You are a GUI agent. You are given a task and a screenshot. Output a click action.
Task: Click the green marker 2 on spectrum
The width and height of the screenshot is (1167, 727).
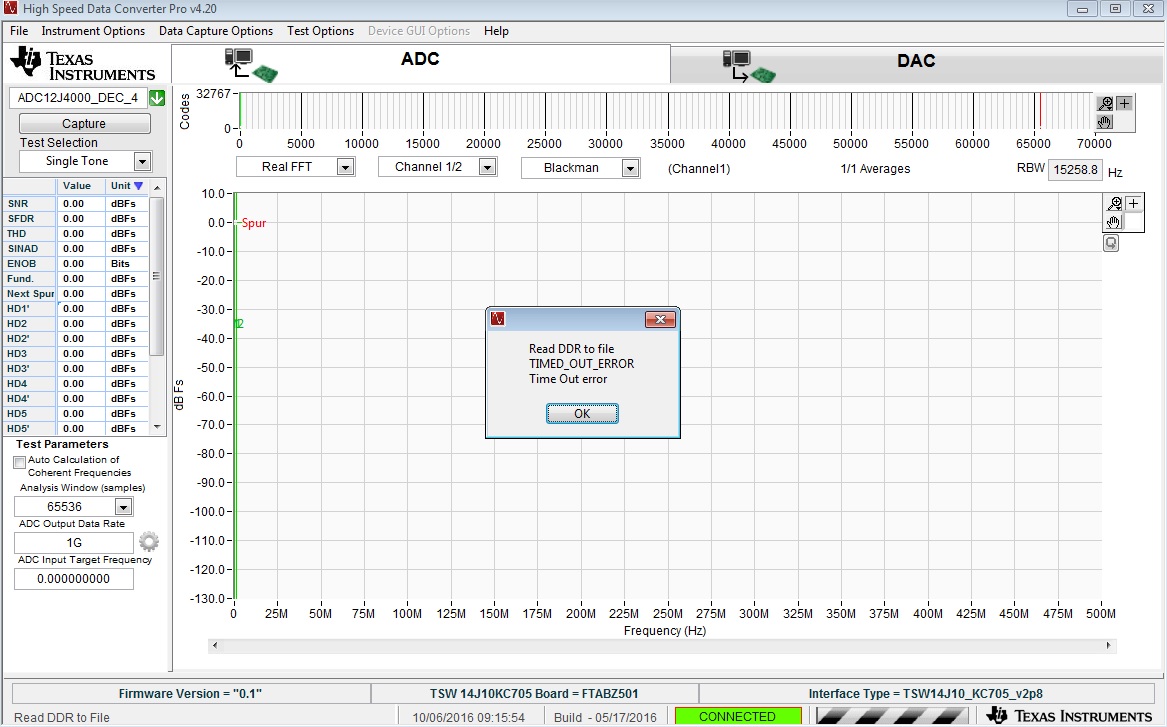(x=239, y=324)
